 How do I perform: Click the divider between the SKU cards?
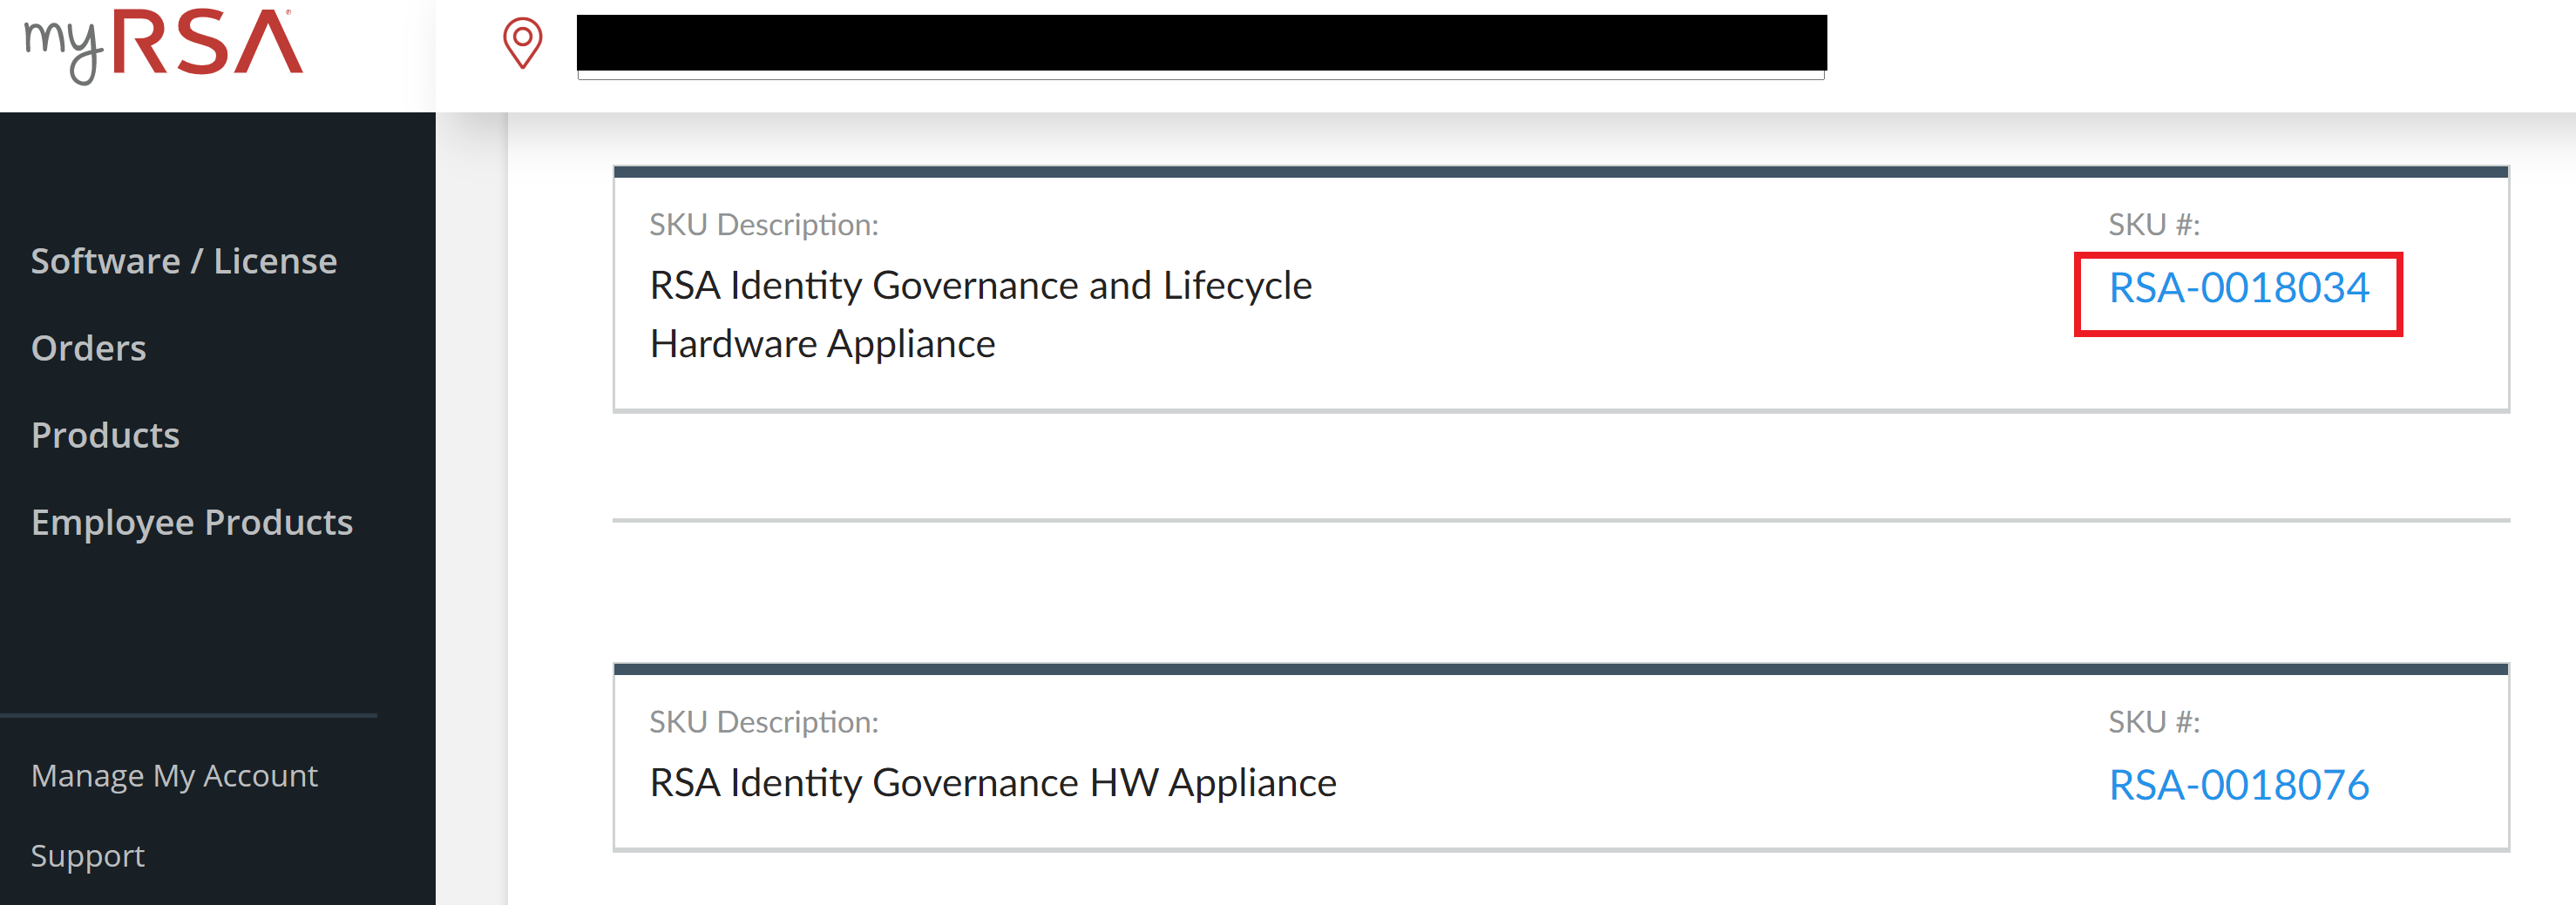point(1562,518)
